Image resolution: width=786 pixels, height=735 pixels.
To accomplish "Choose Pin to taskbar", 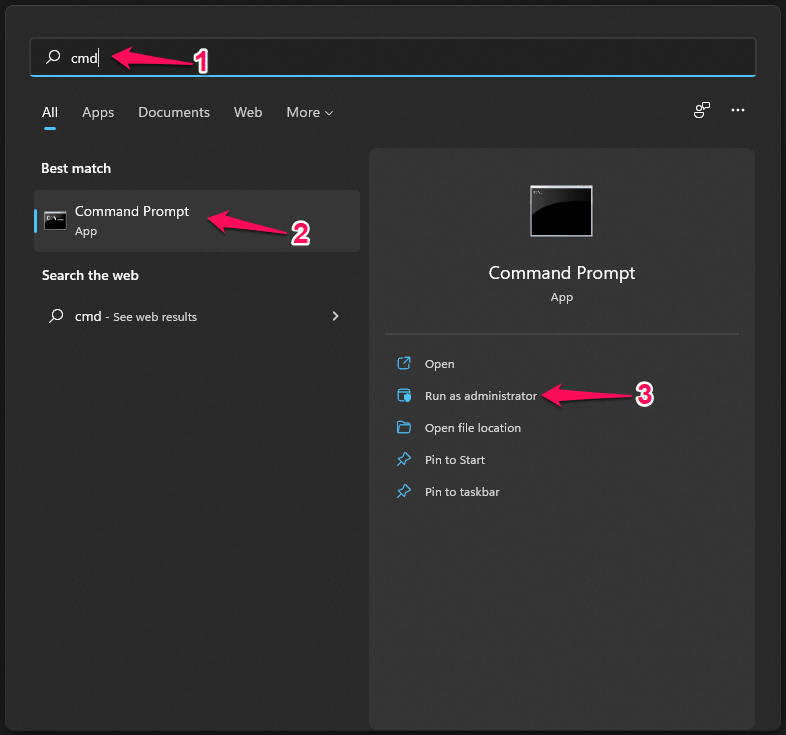I will pyautogui.click(x=461, y=492).
